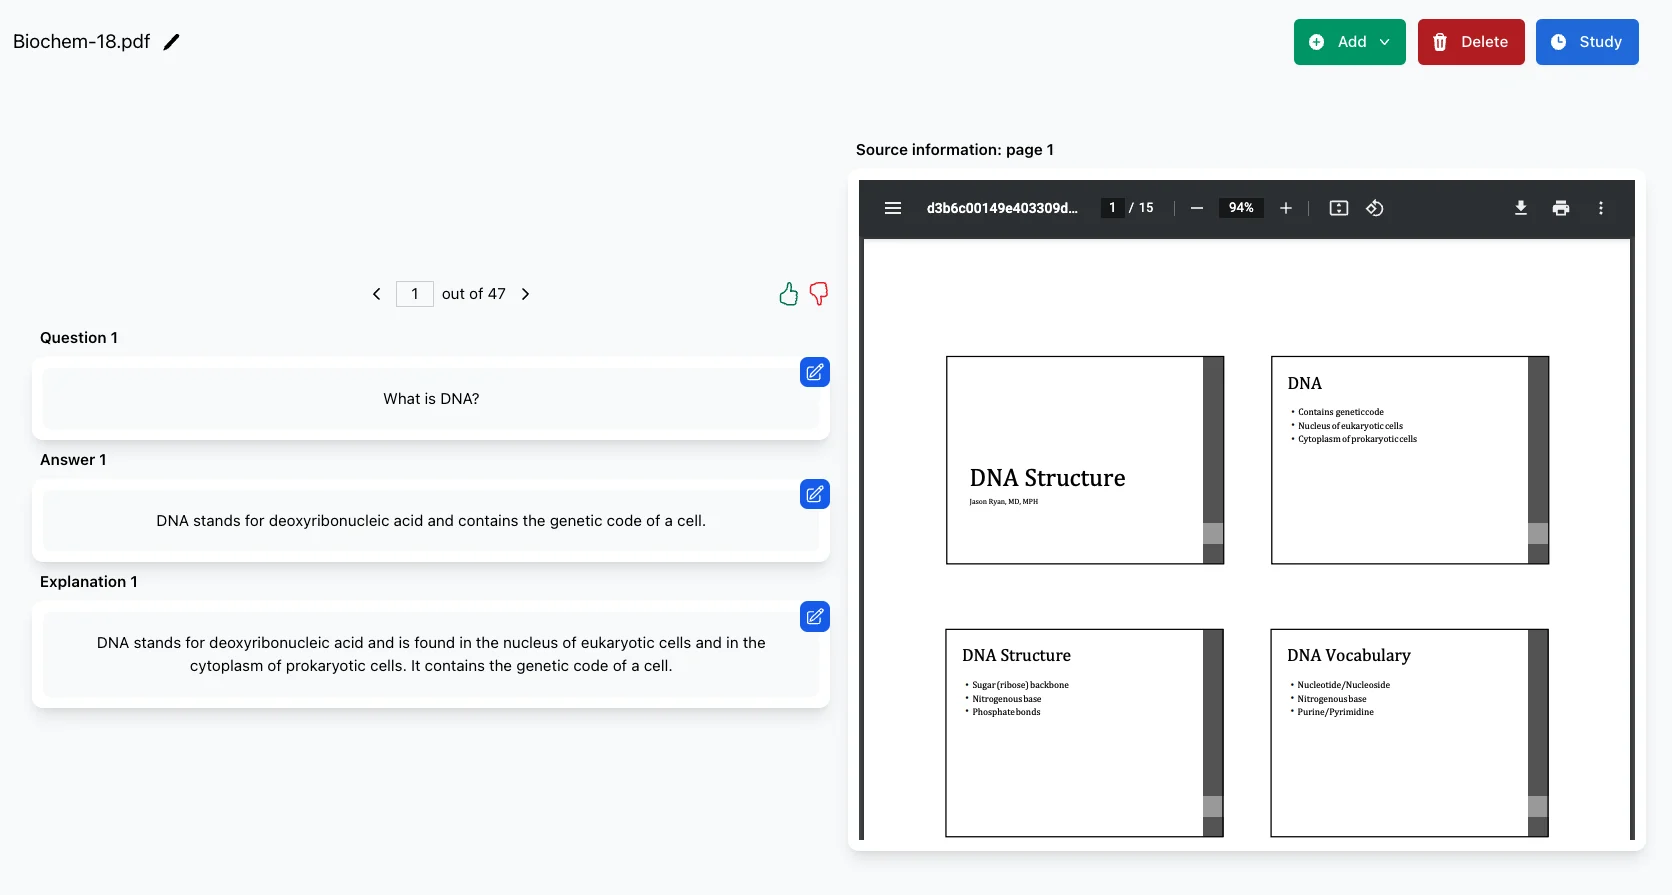1672x895 pixels.
Task: Download the PDF document
Action: coord(1520,208)
